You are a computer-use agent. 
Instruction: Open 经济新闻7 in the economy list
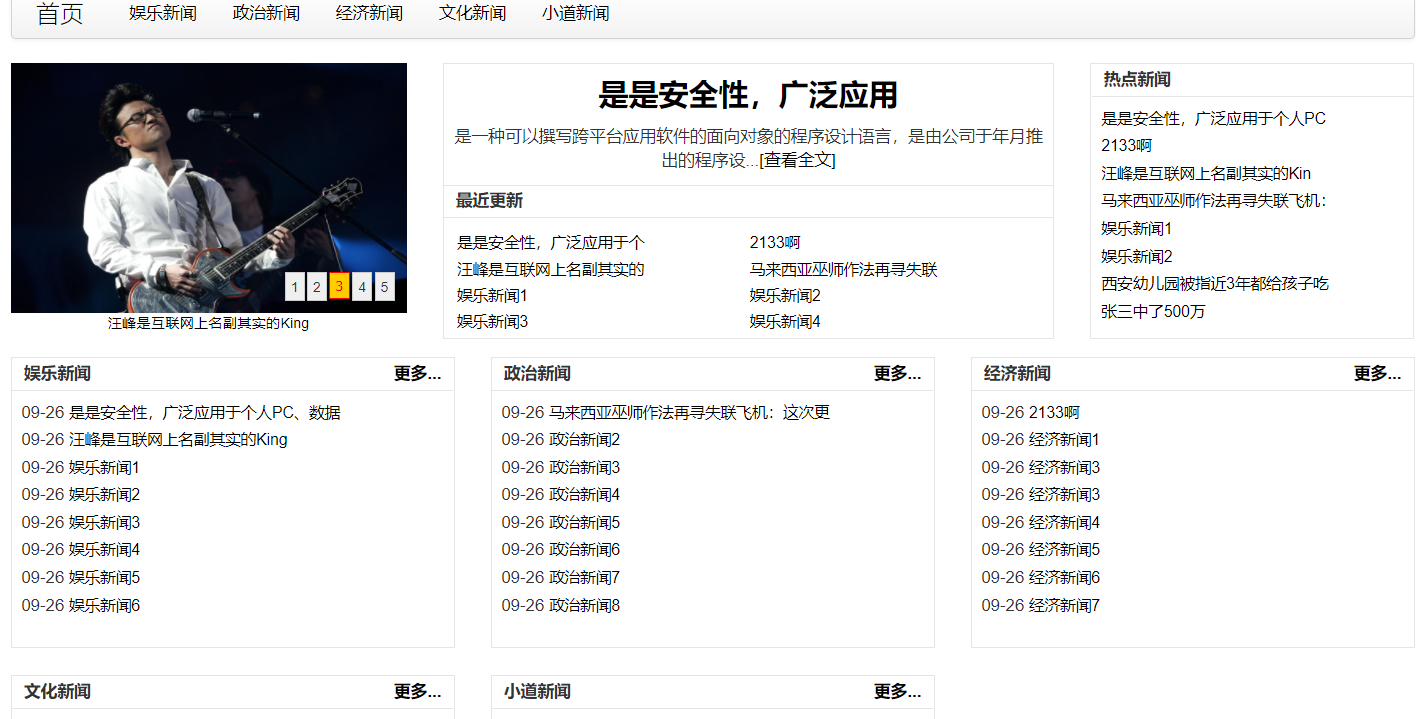coord(1064,606)
